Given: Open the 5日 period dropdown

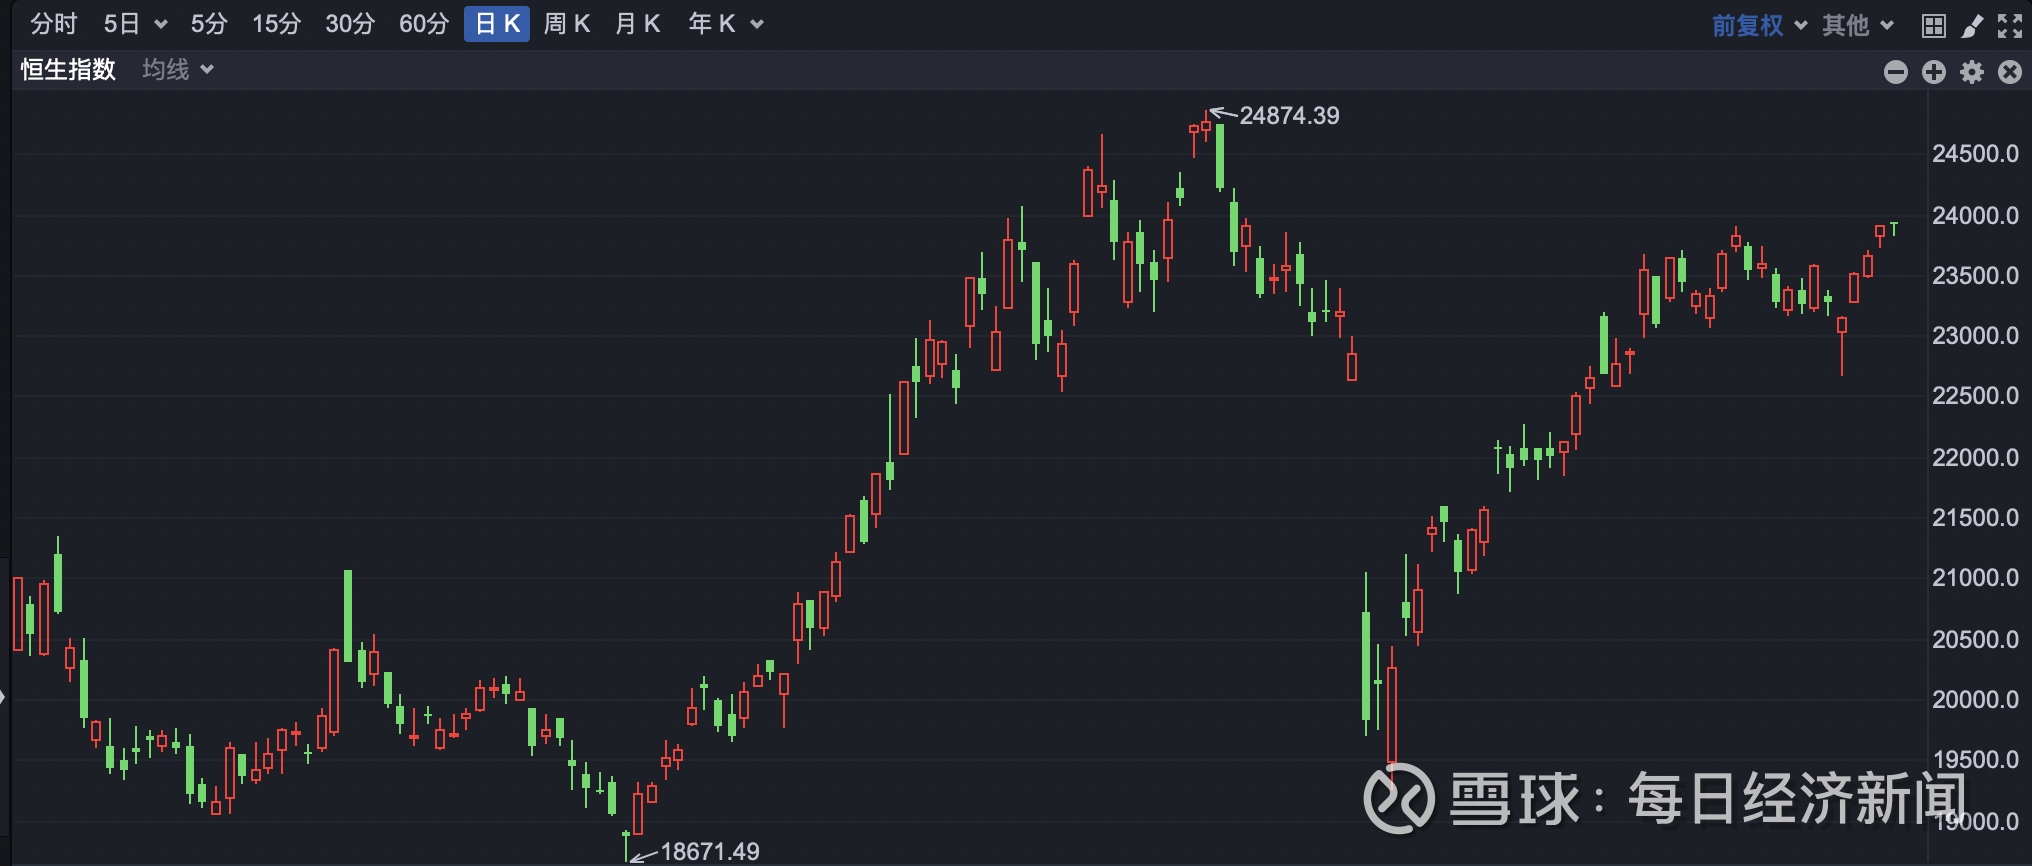Looking at the screenshot, I should pos(135,24).
